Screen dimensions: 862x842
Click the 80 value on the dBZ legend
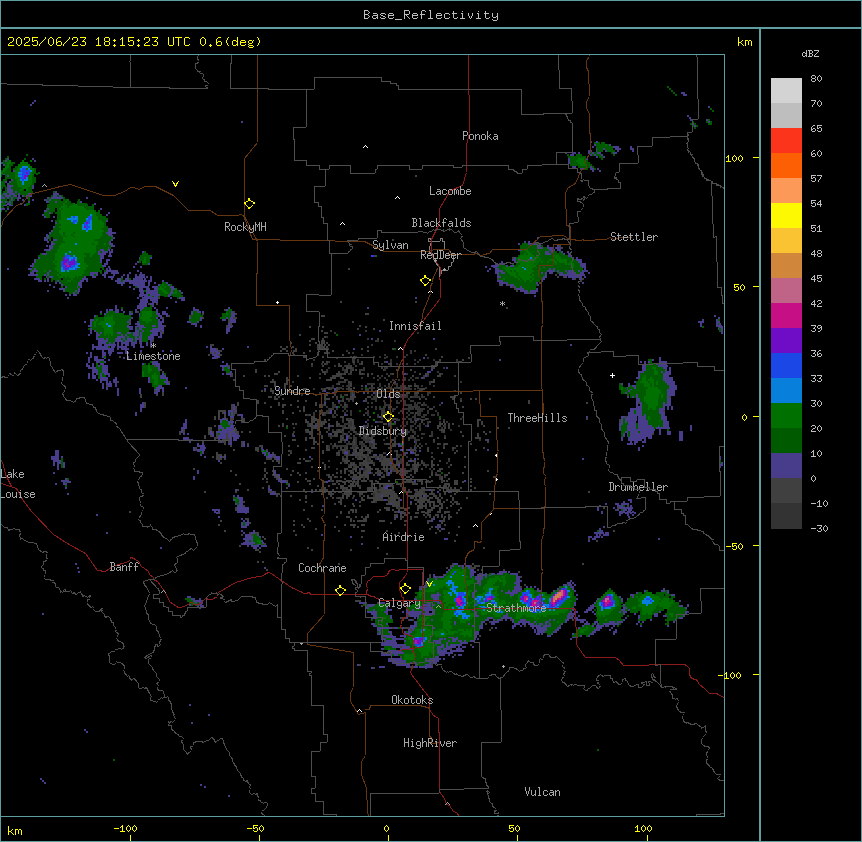click(x=816, y=79)
